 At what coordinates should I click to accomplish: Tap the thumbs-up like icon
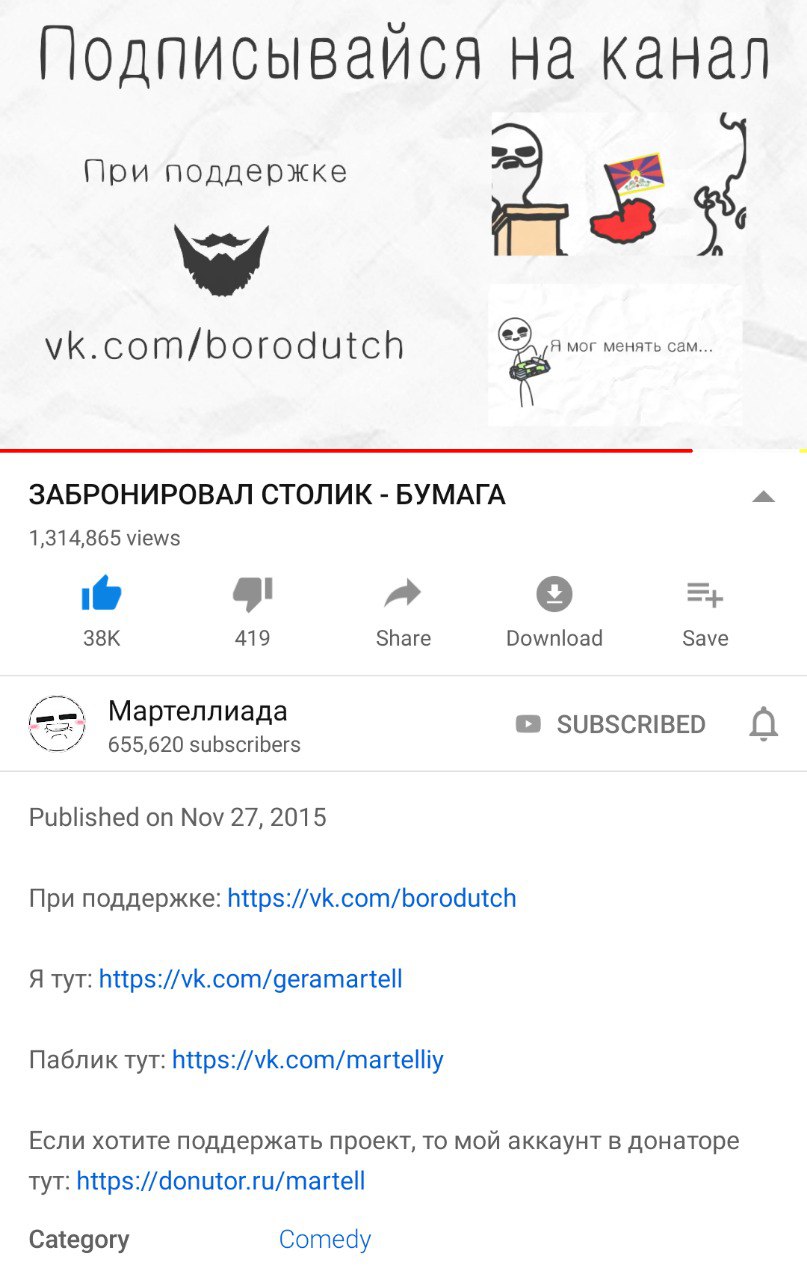click(101, 594)
